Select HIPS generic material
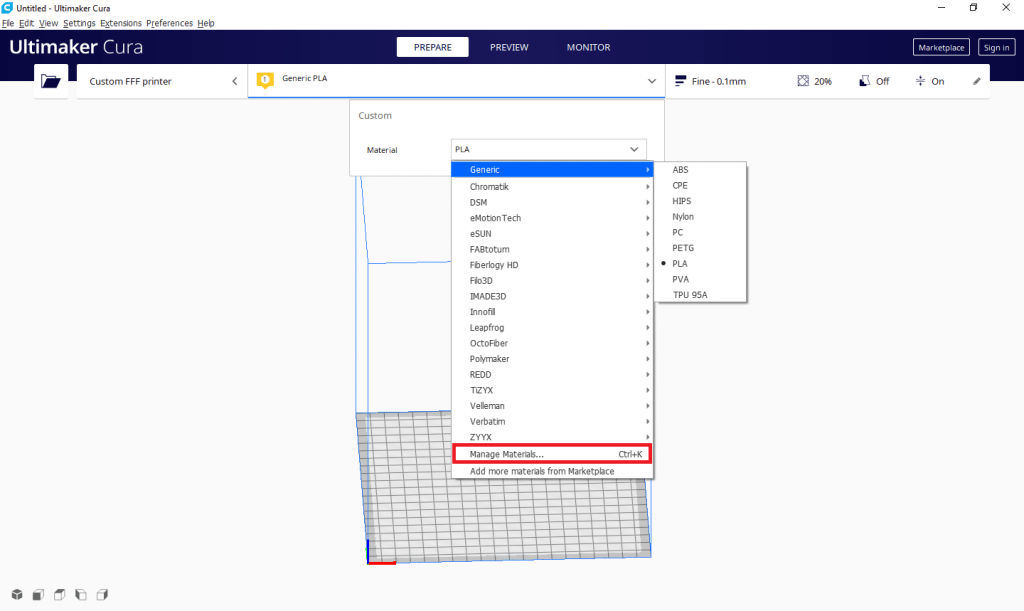Viewport: 1024px width, 611px height. click(x=701, y=201)
